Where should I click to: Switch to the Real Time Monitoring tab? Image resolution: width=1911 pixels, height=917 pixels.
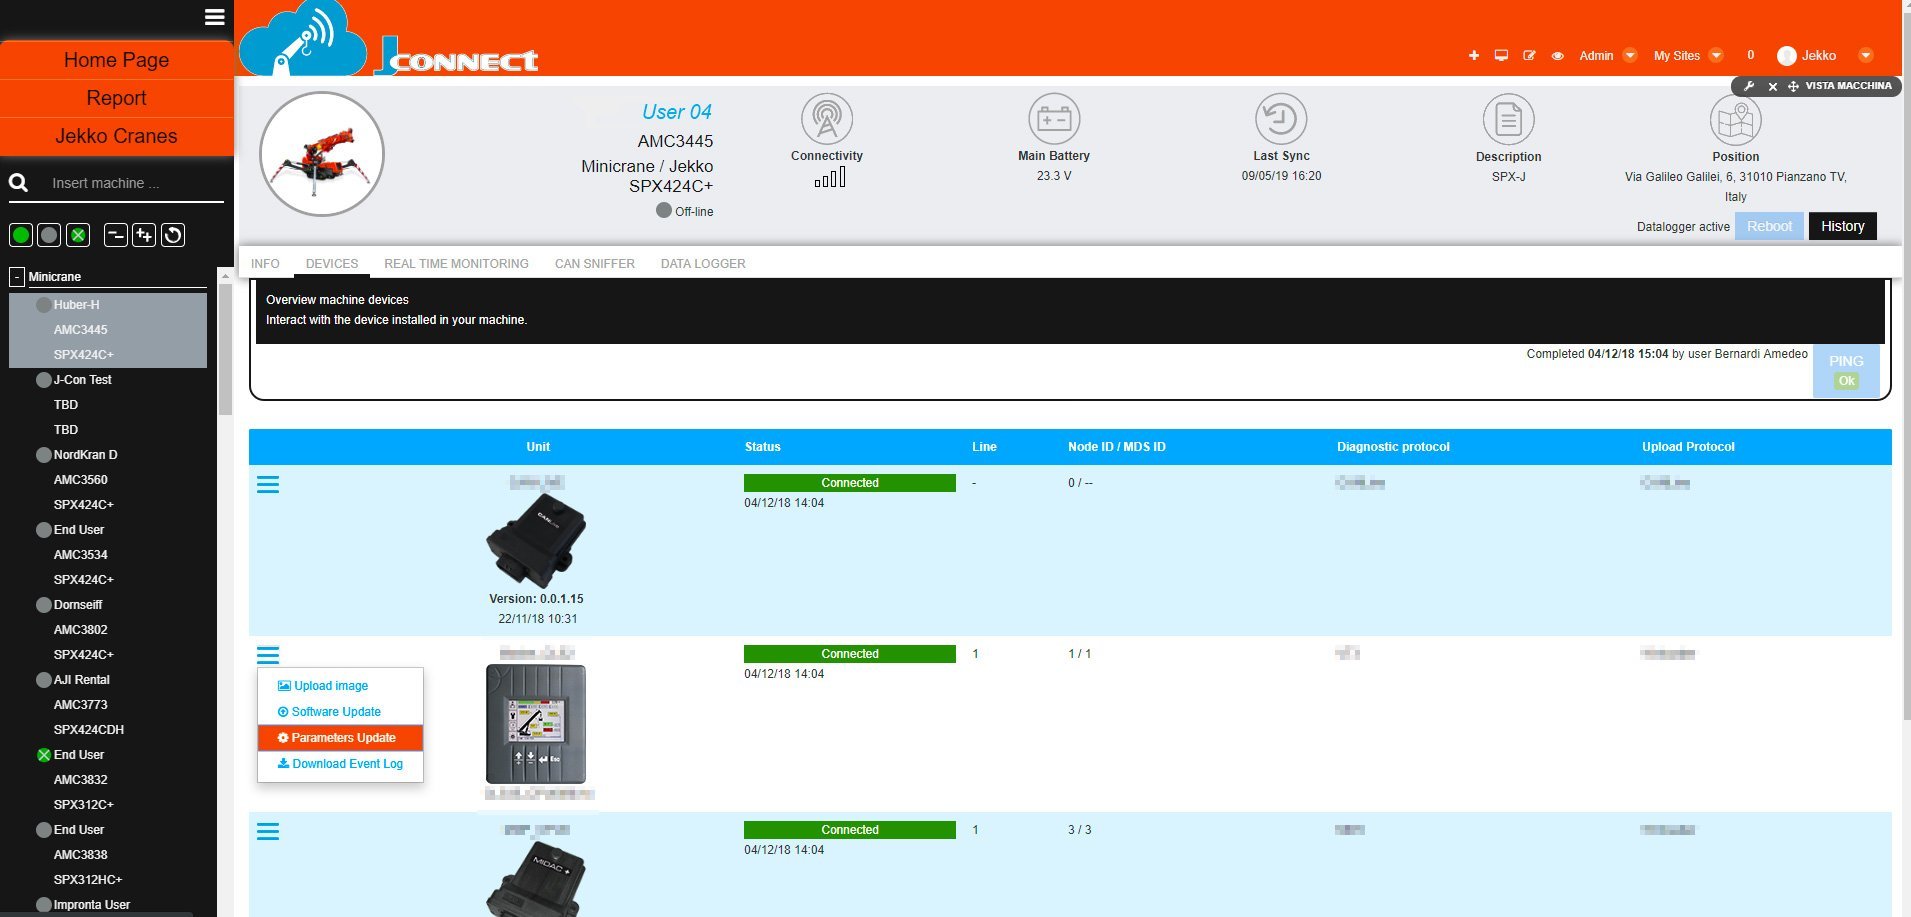click(456, 264)
